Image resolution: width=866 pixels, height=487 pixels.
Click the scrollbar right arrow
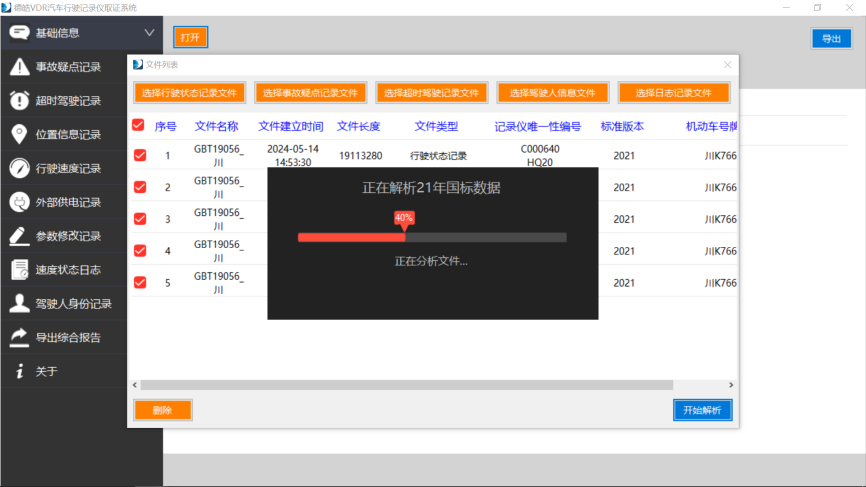[731, 385]
